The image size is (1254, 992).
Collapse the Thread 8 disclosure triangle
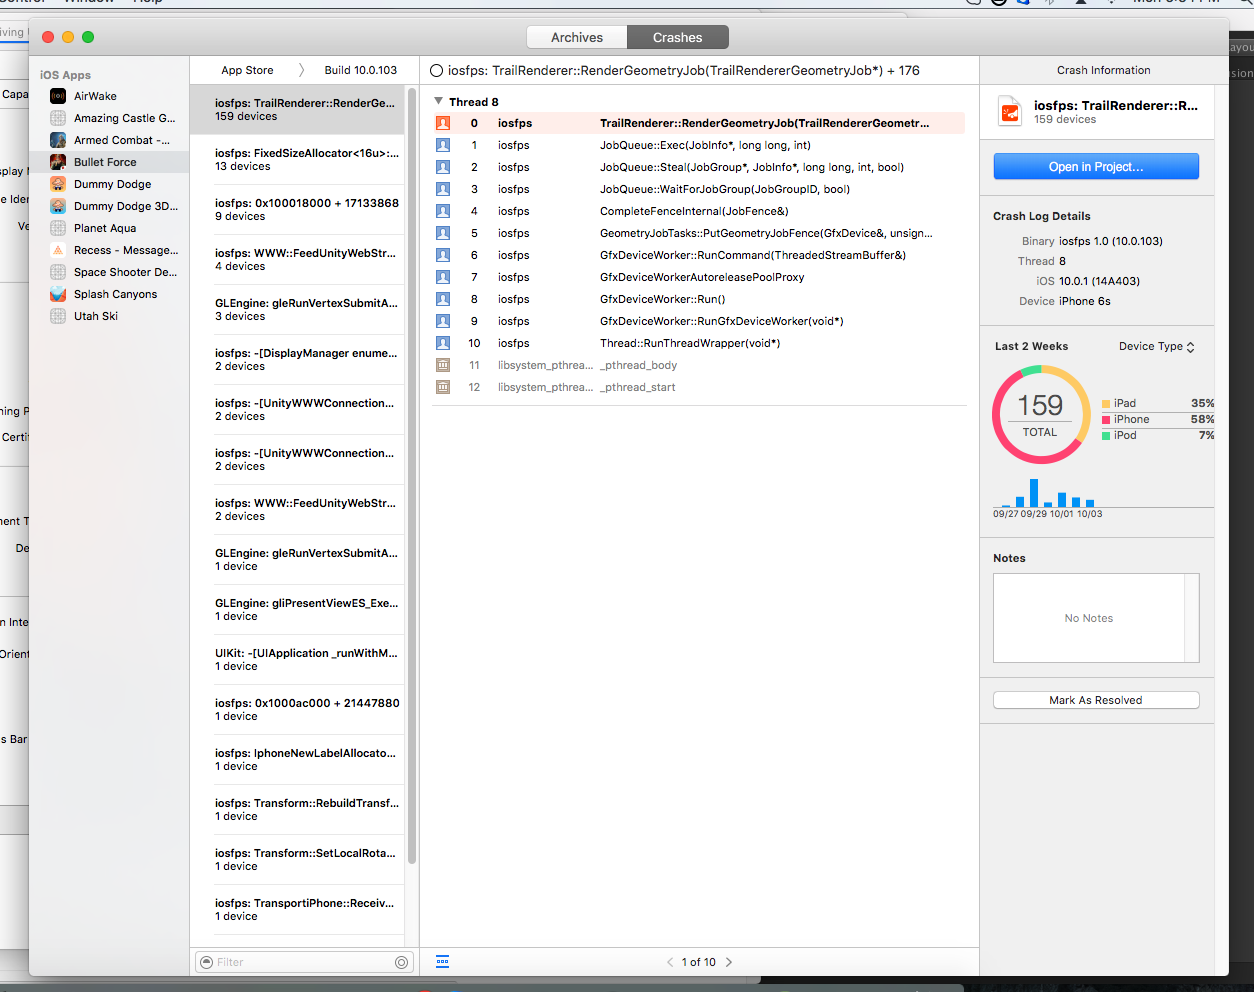(x=438, y=101)
